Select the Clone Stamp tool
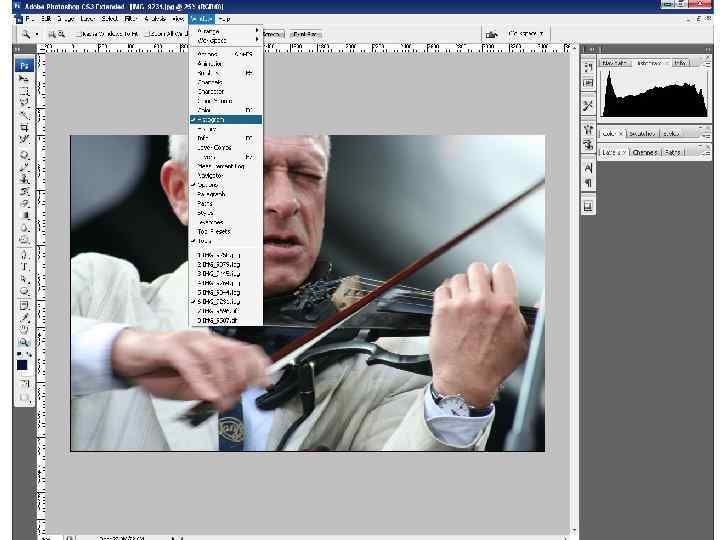720x540 pixels. 24,179
